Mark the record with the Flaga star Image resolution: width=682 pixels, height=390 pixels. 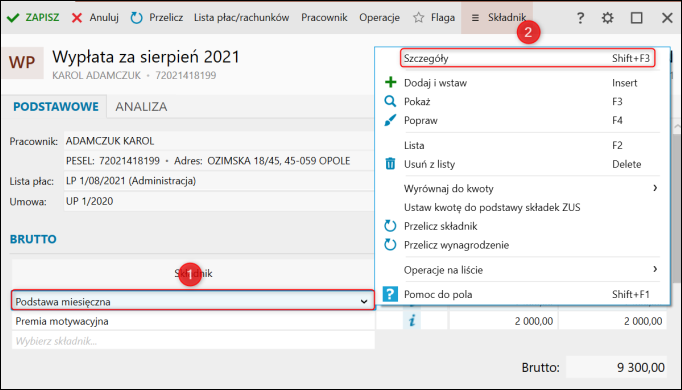tap(418, 18)
